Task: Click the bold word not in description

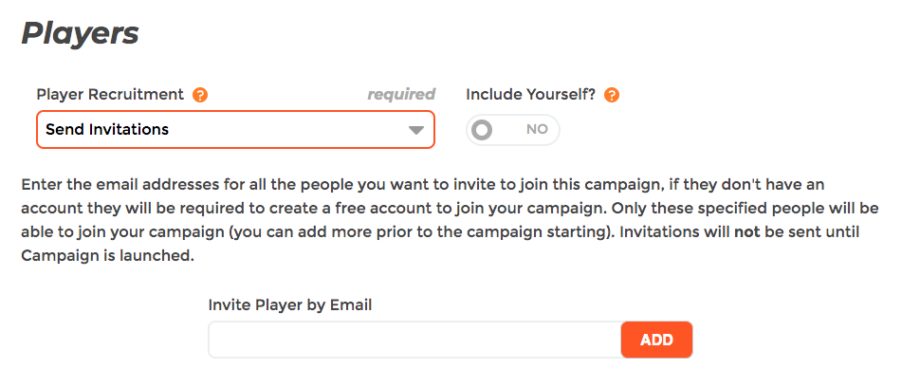Action: click(747, 232)
